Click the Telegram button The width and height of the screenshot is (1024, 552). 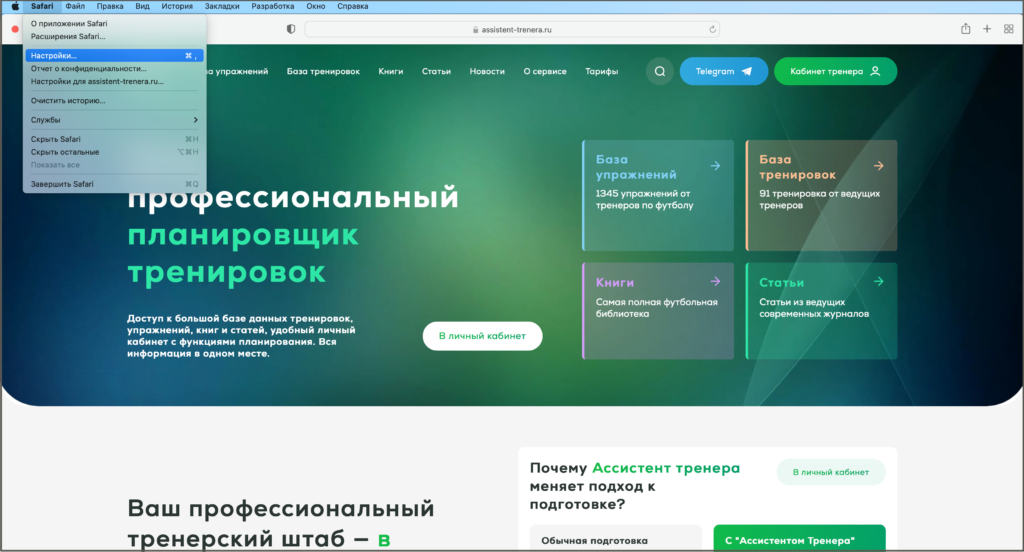(724, 71)
